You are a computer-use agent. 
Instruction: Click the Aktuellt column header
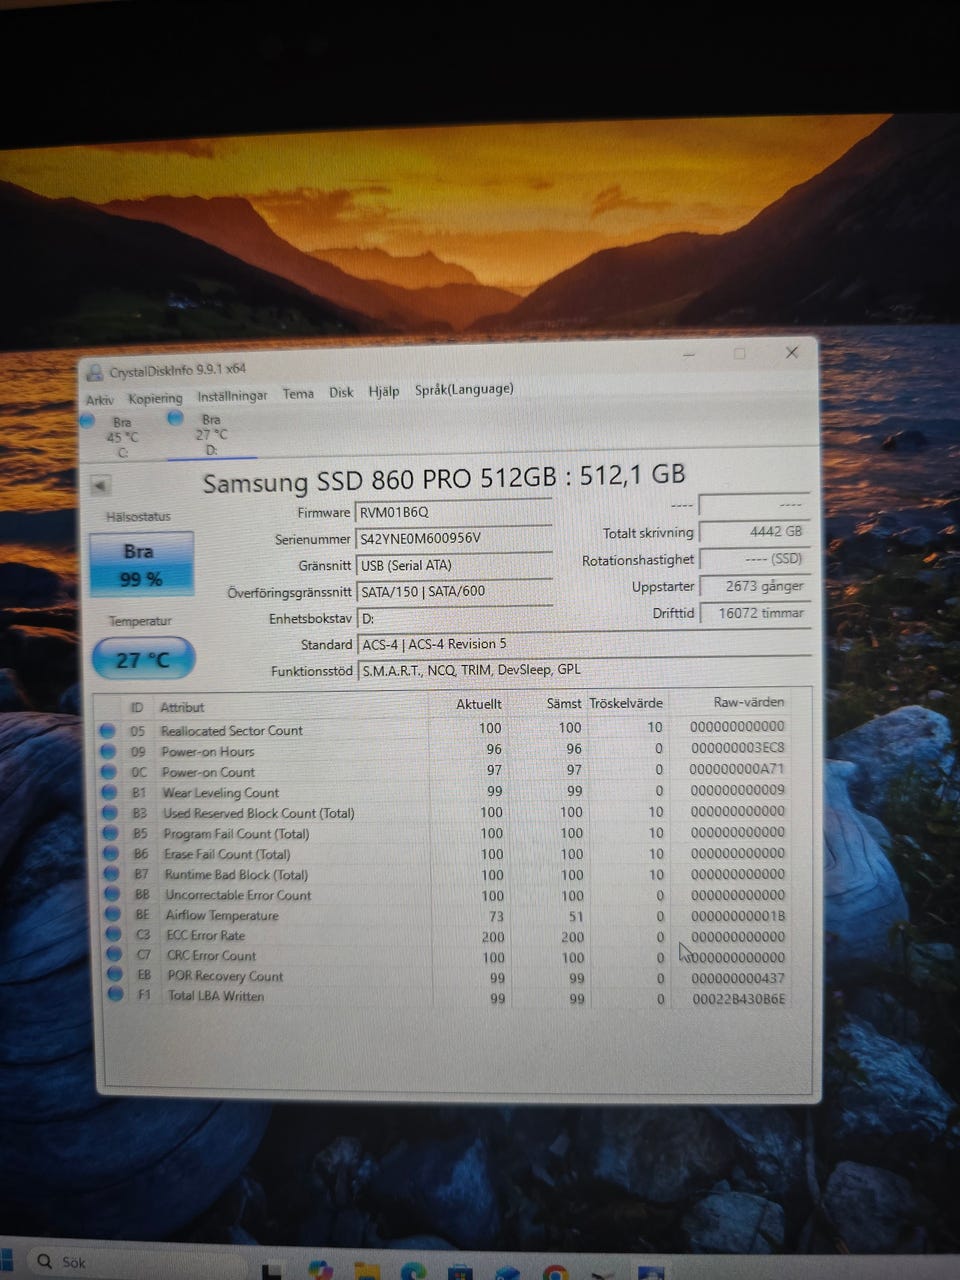479,704
